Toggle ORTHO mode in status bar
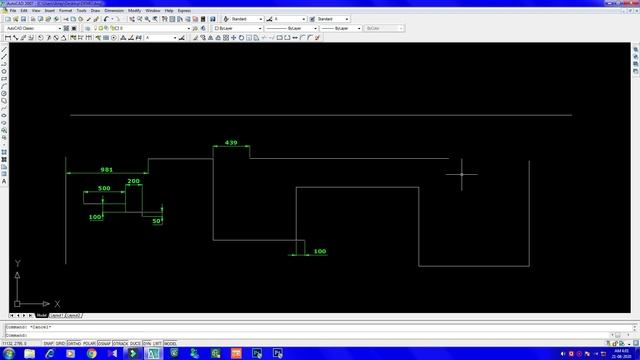 click(74, 343)
